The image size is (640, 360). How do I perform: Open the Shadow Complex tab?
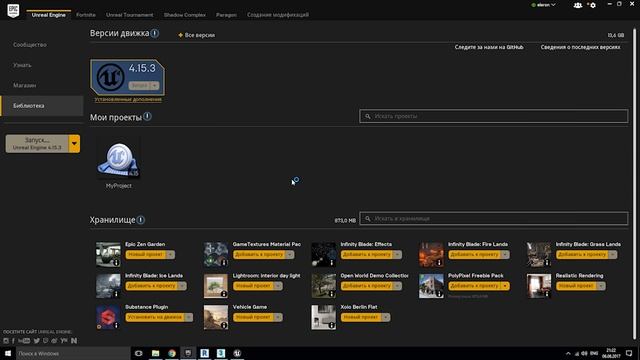point(185,15)
